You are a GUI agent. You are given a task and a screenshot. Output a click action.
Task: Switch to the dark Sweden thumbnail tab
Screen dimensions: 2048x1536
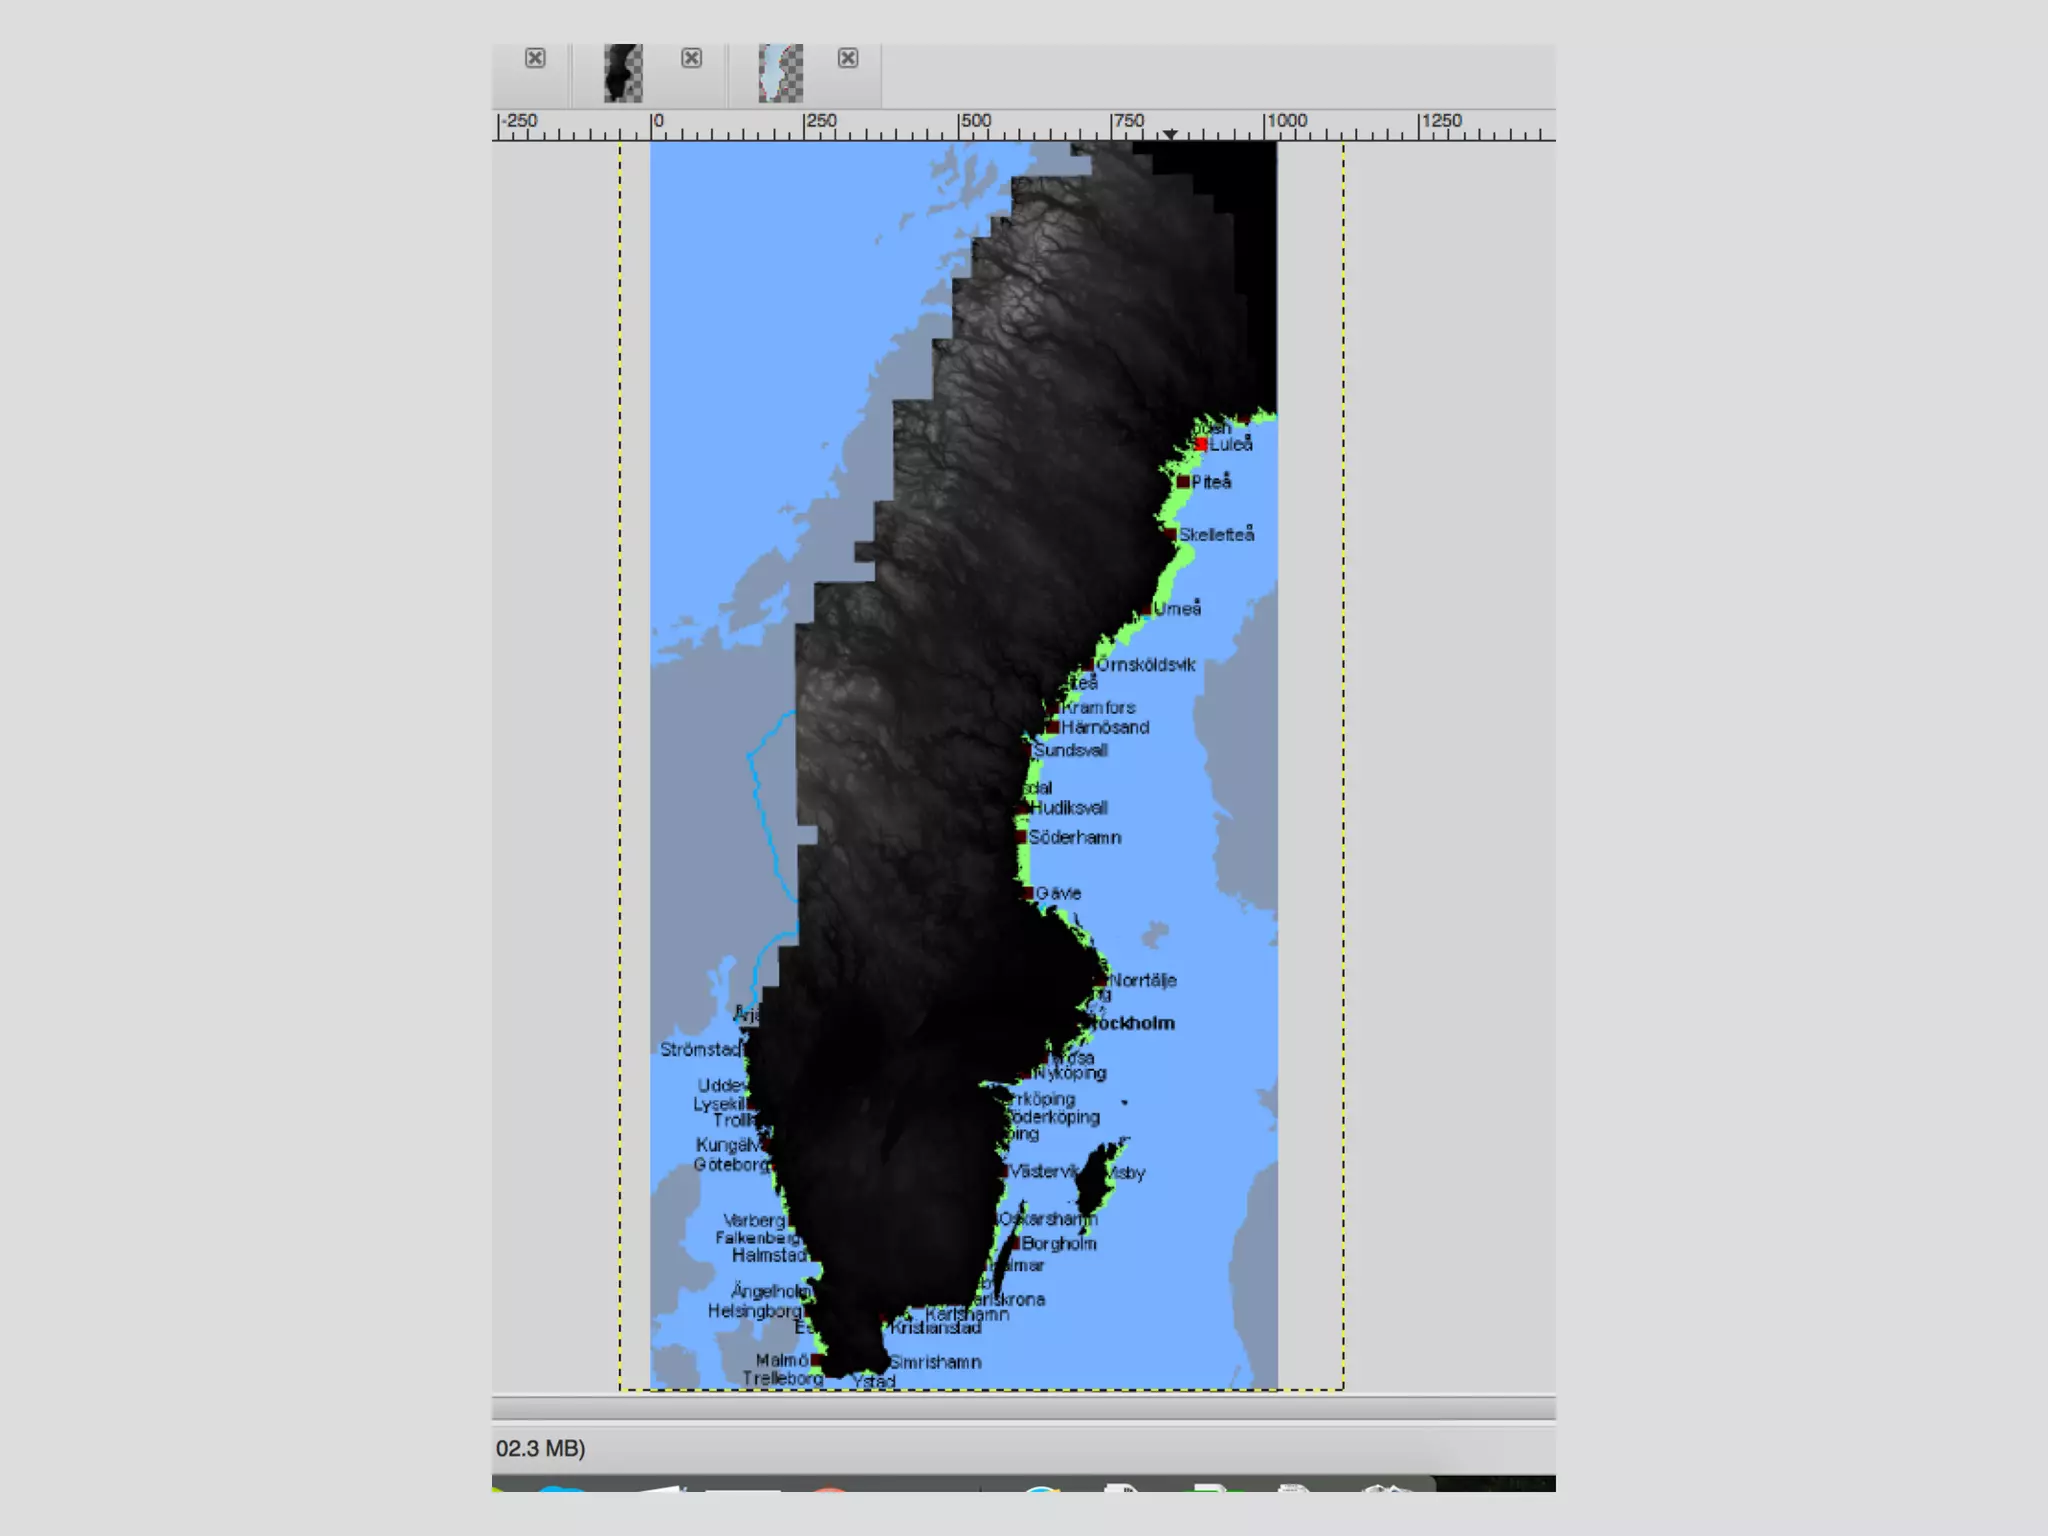tap(623, 73)
